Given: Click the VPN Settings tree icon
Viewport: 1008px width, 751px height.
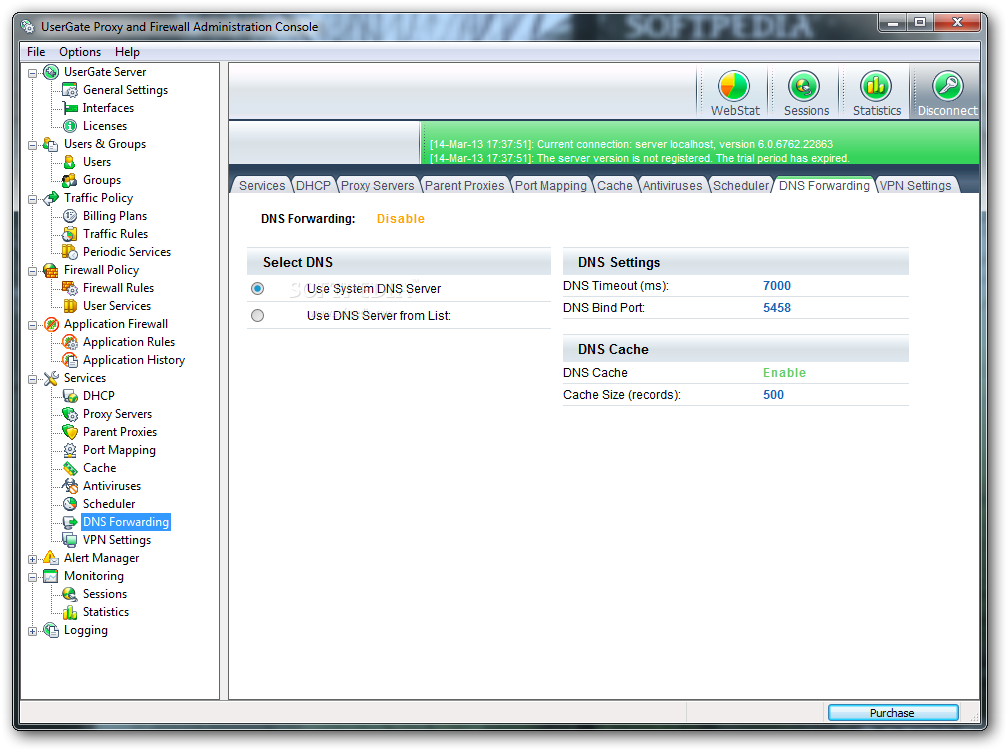Looking at the screenshot, I should (x=70, y=540).
